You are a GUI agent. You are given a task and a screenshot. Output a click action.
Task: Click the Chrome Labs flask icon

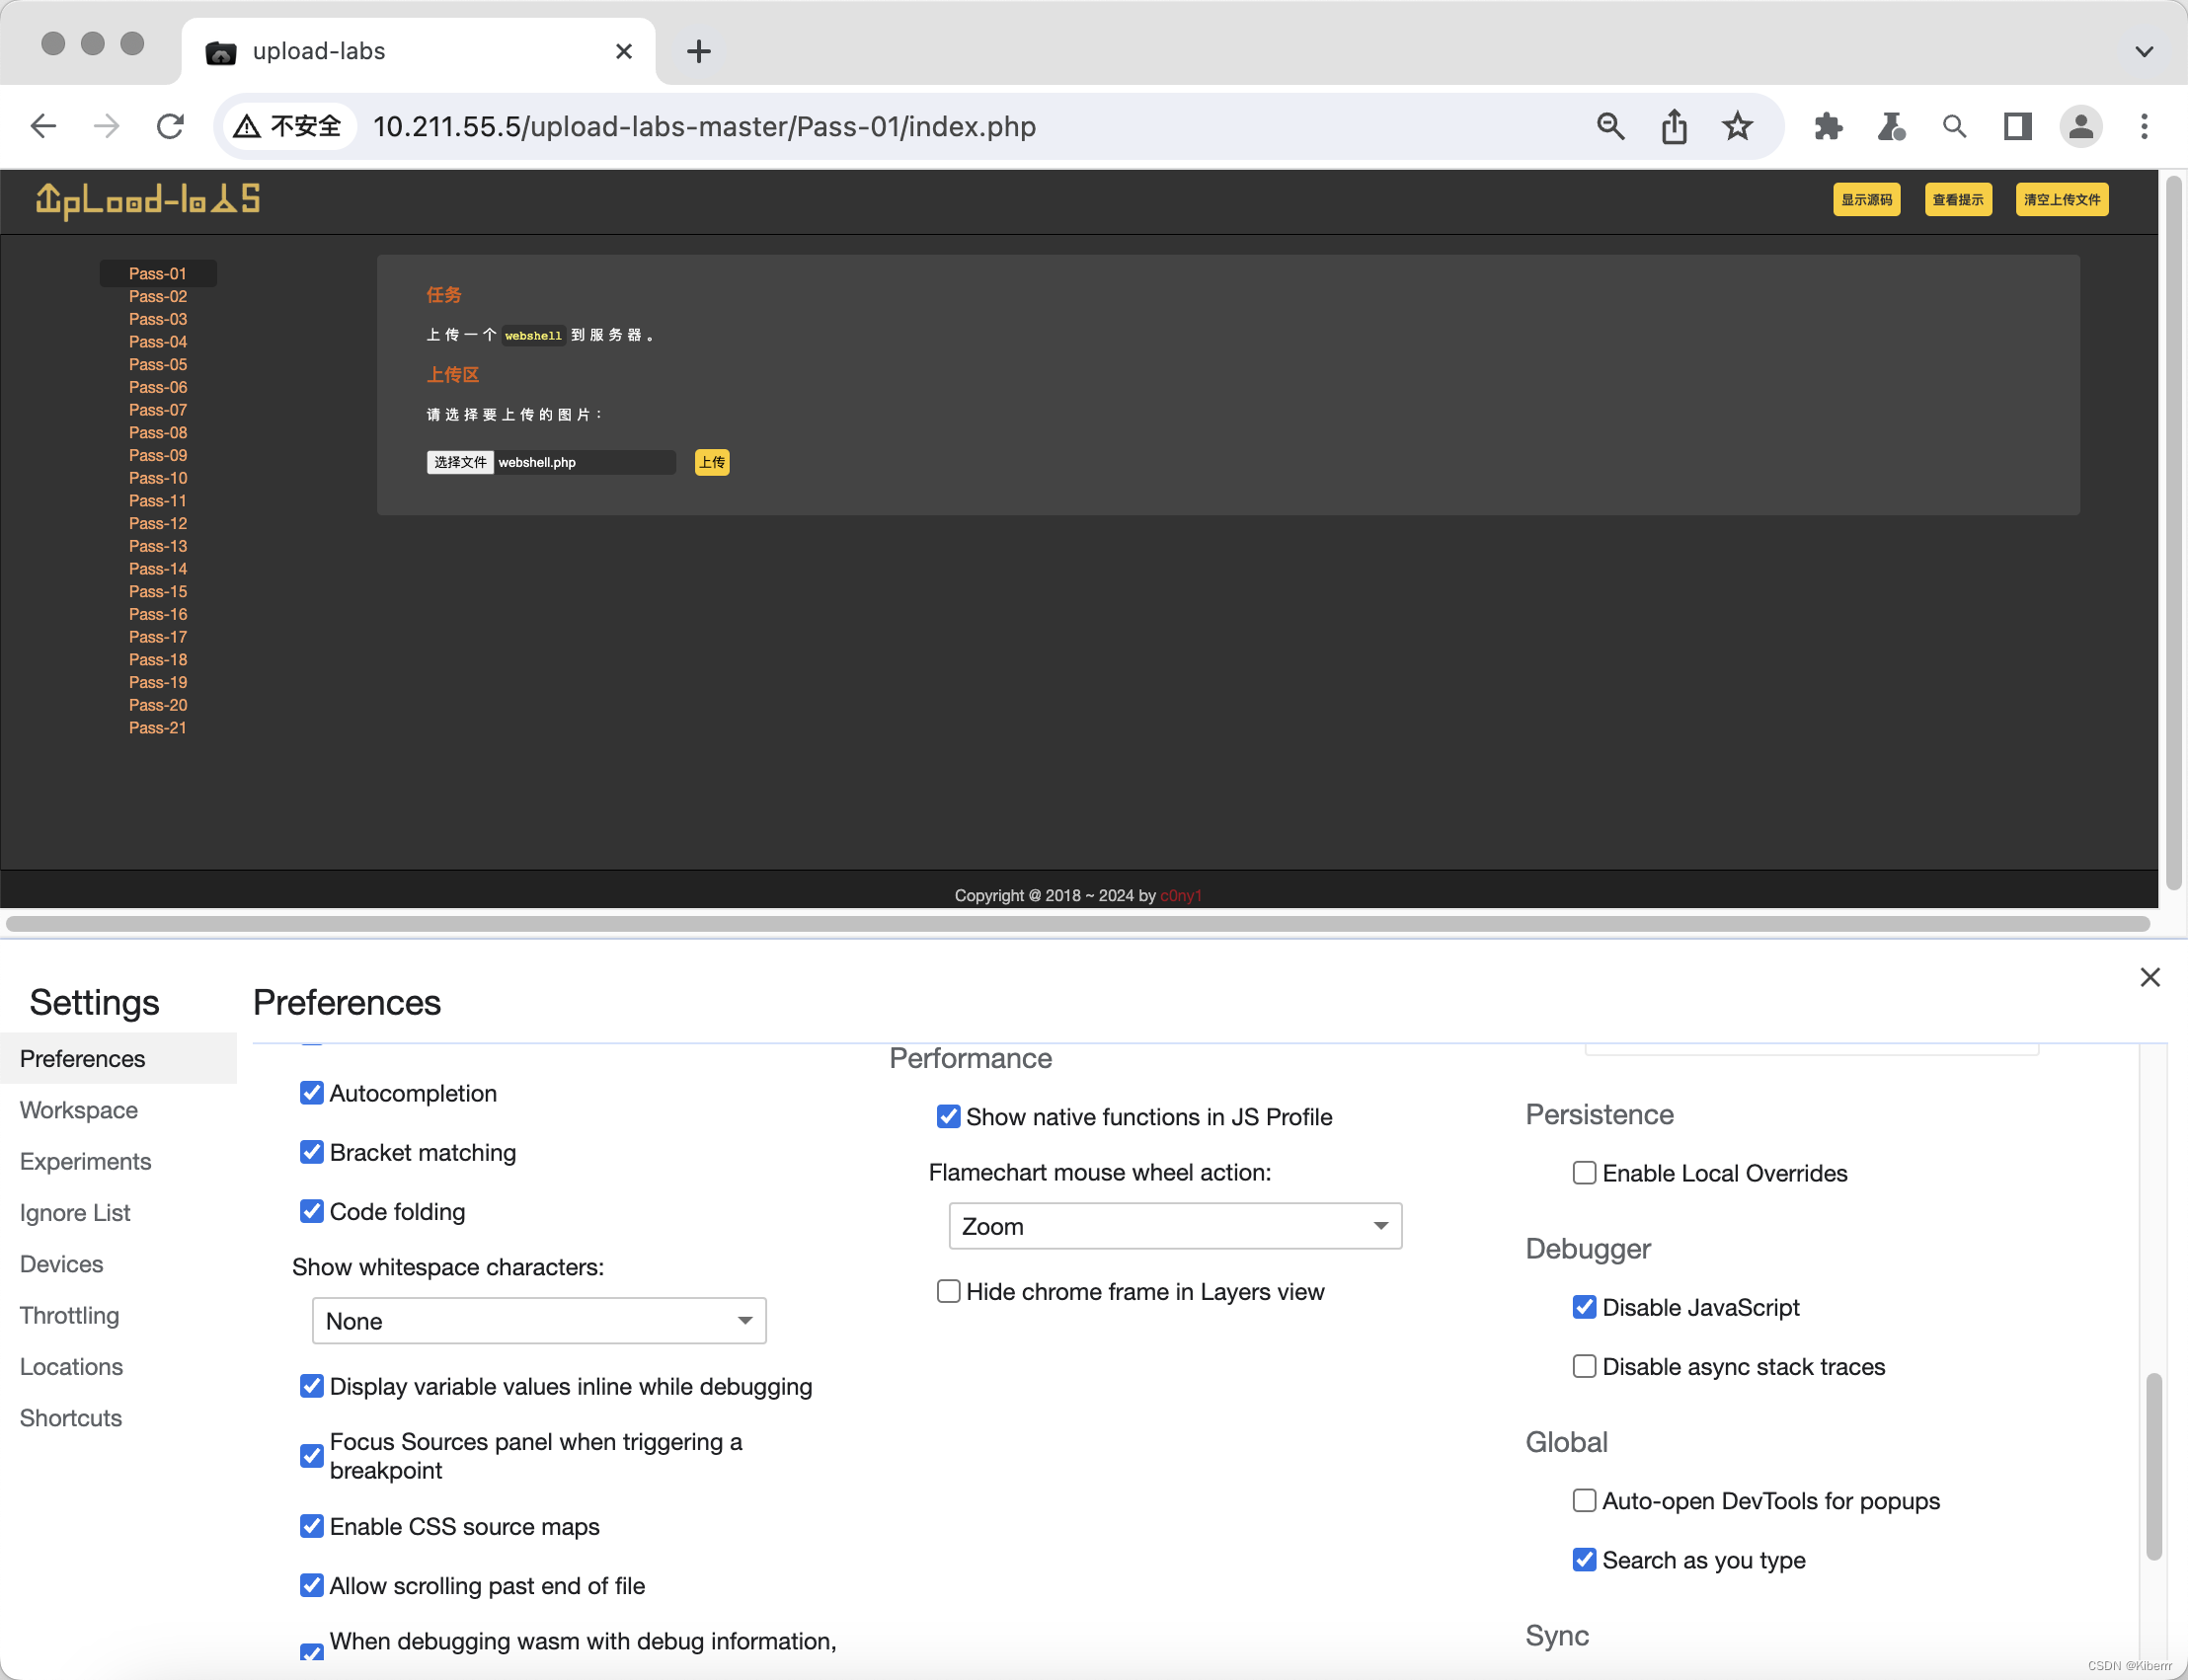click(x=1891, y=126)
